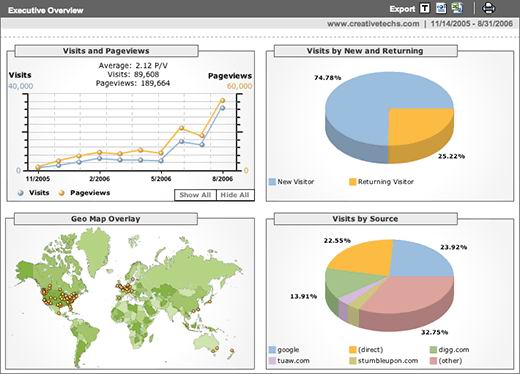Viewport: 520px width, 374px height.
Task: Click the Executive Overview heading
Action: [x=46, y=10]
